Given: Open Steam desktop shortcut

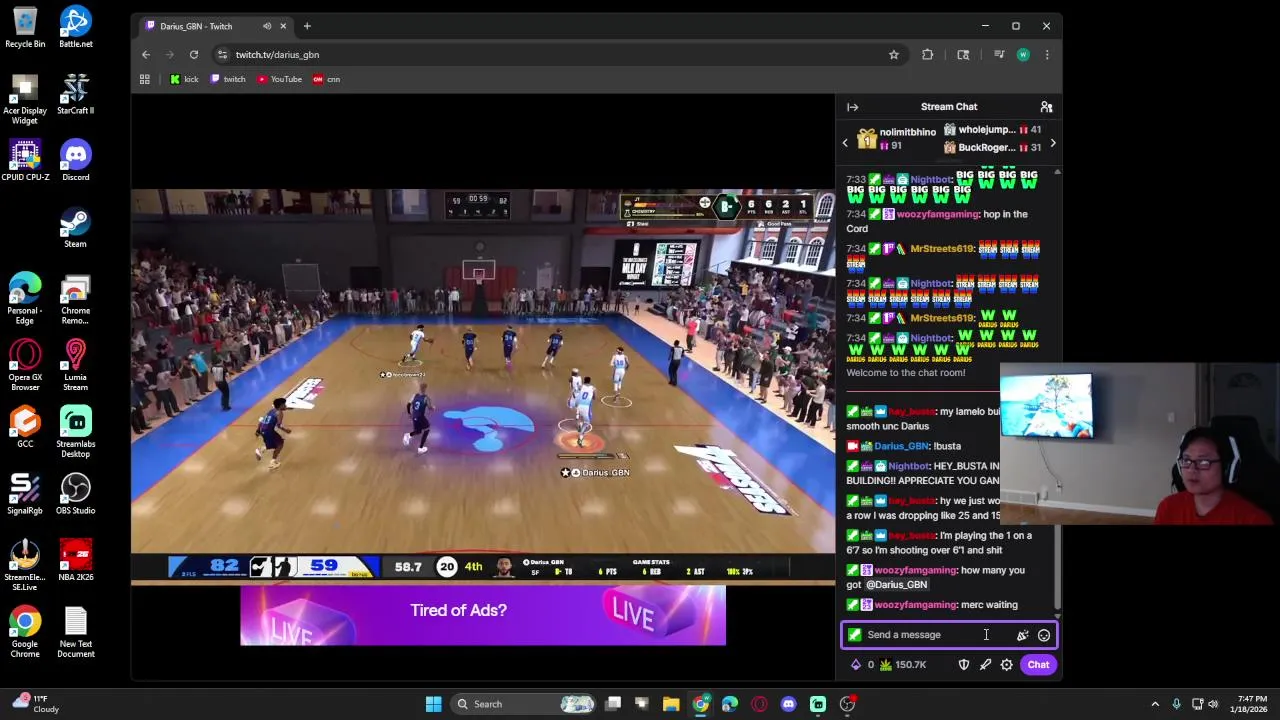Looking at the screenshot, I should [x=76, y=227].
